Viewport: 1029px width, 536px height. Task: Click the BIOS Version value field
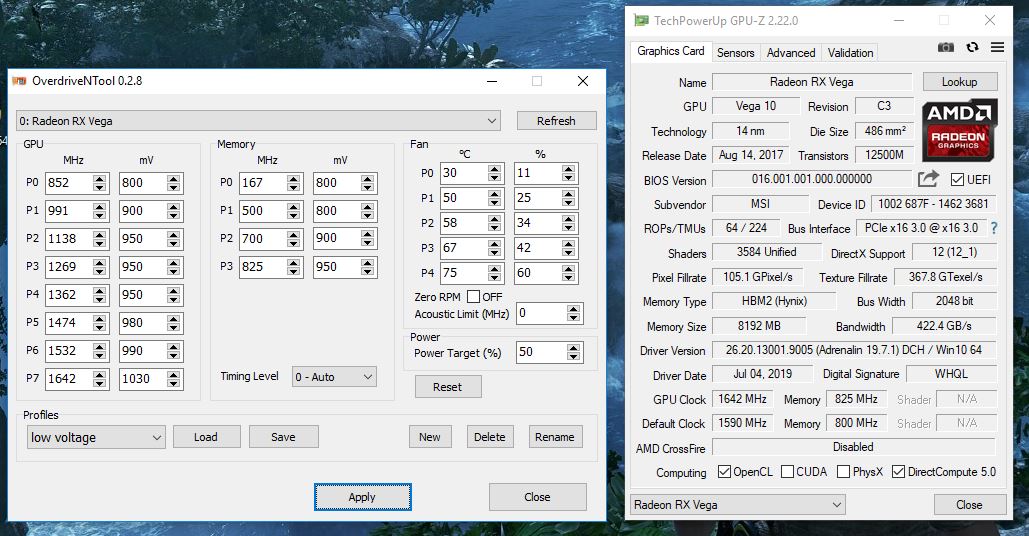click(812, 179)
